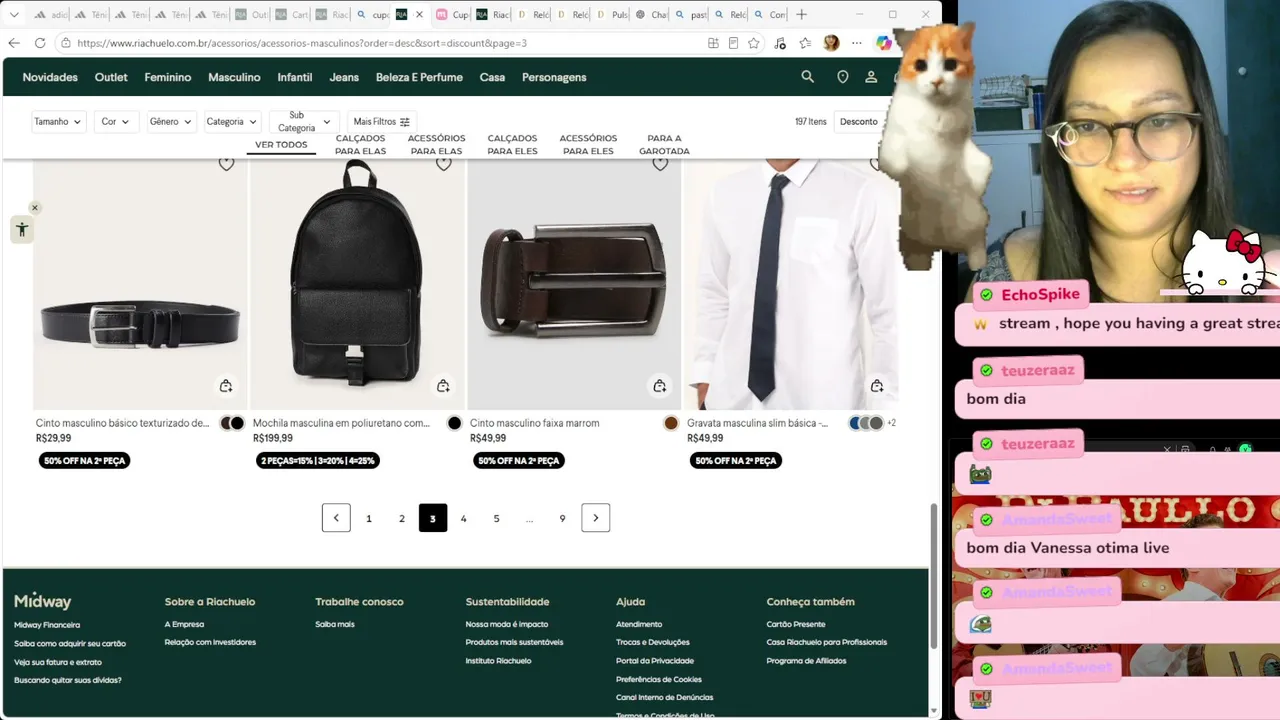Open the Cinto masculino faixa marrom title
1280x720 pixels.
tap(534, 423)
